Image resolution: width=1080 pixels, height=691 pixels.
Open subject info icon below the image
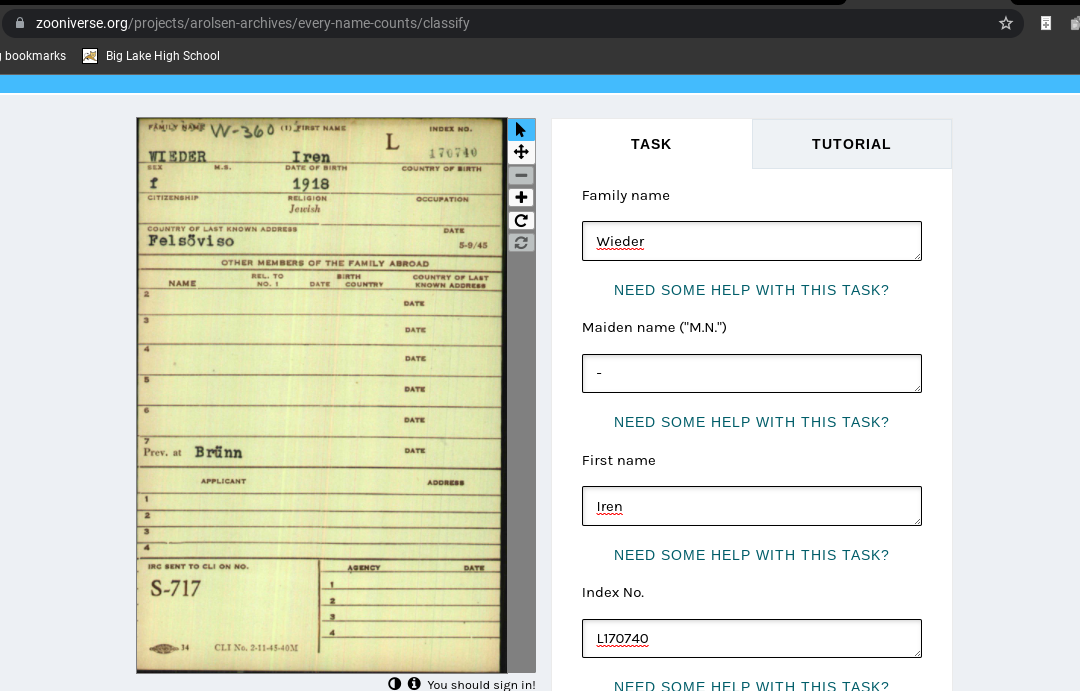[x=414, y=683]
